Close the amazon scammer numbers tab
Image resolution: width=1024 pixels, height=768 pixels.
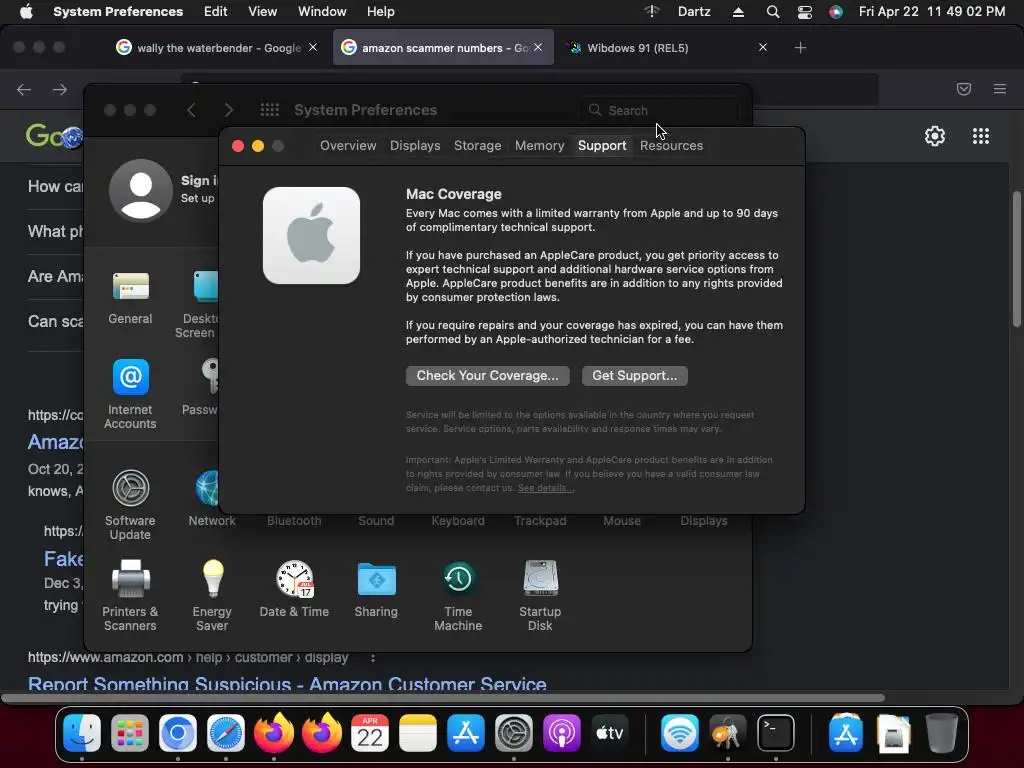click(x=537, y=47)
